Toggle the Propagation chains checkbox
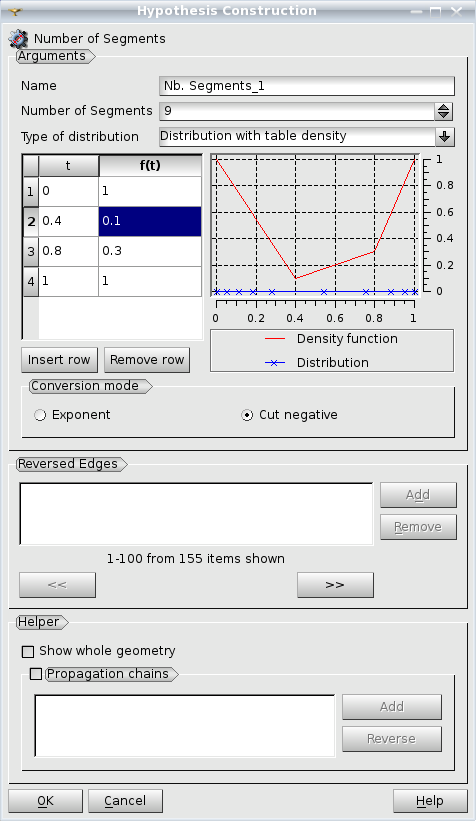 36,674
